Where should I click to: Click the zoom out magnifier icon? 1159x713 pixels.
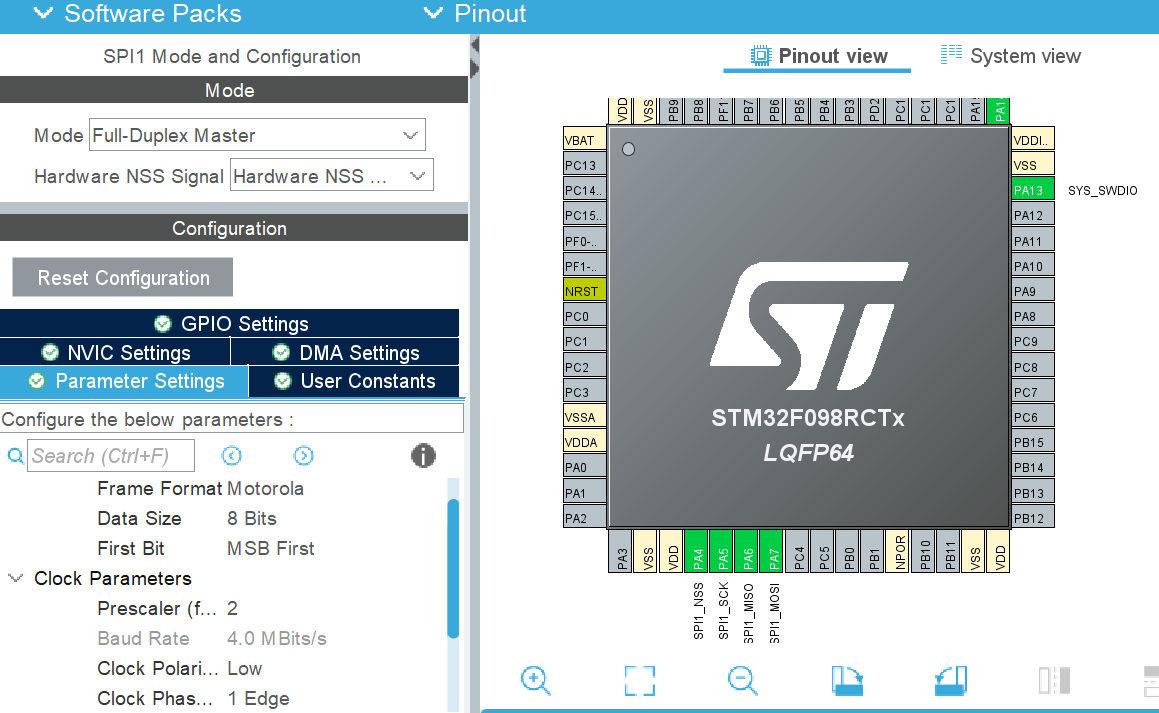tap(742, 680)
